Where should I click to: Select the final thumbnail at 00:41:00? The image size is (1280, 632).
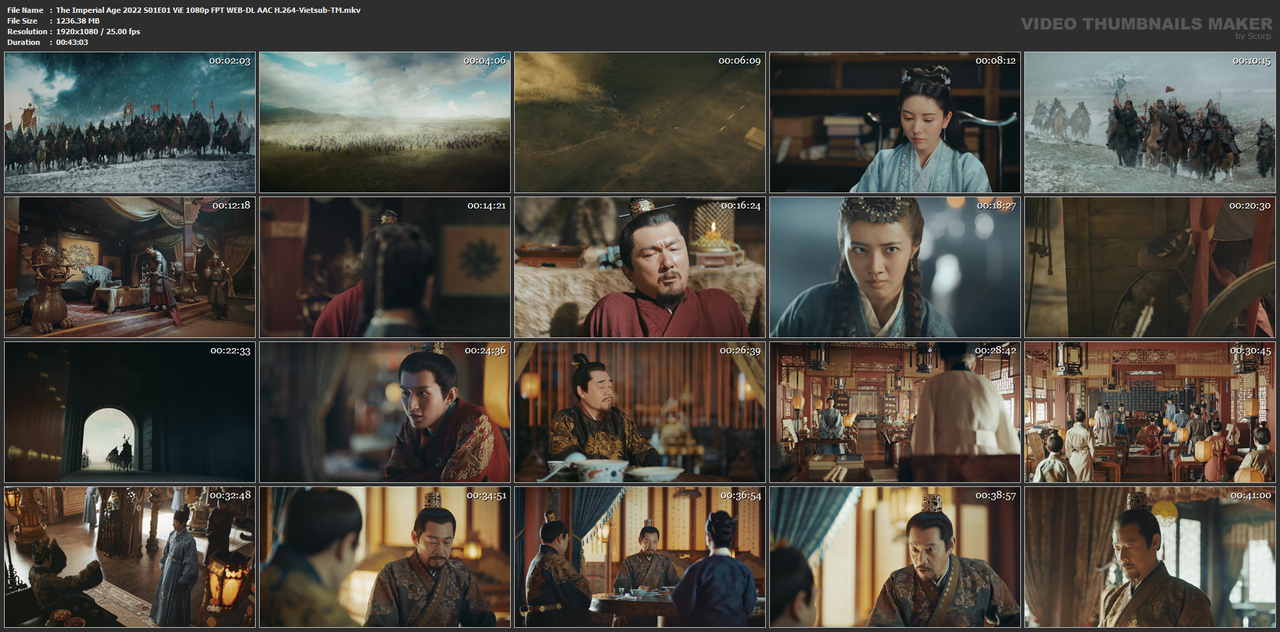[1150, 557]
